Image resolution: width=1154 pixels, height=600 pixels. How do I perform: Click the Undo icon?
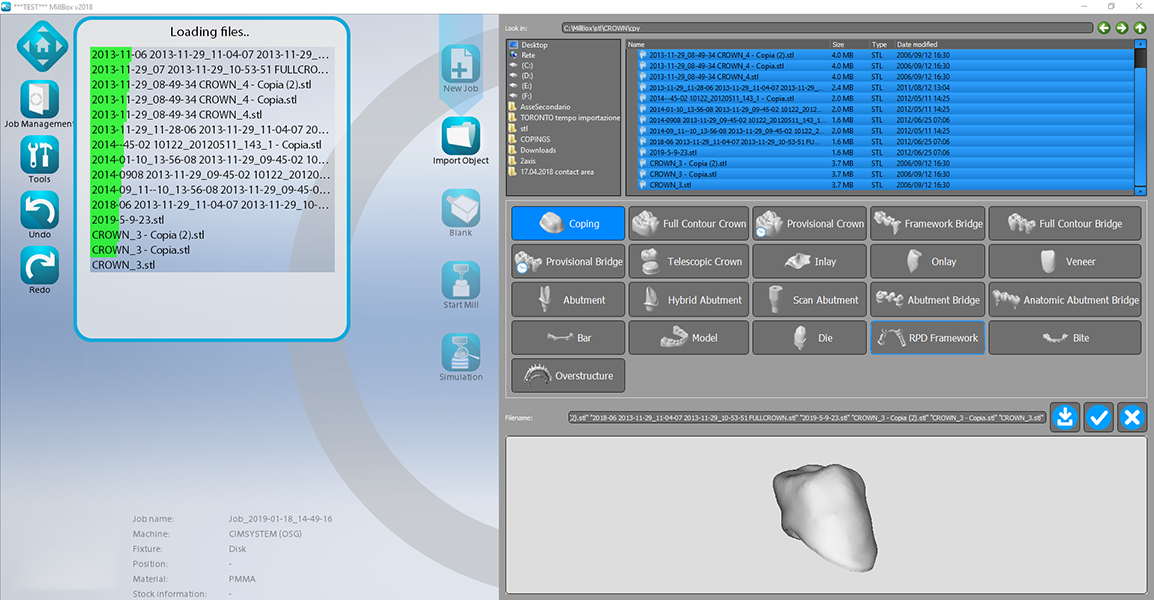39,211
